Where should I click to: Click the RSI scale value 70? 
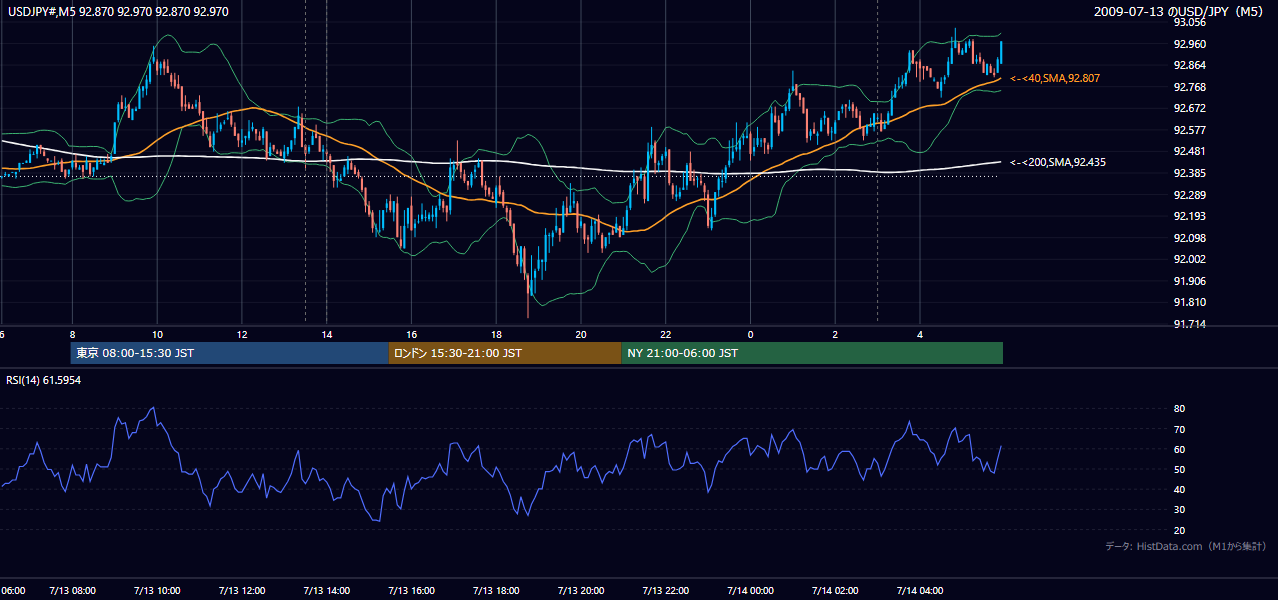pos(1179,429)
